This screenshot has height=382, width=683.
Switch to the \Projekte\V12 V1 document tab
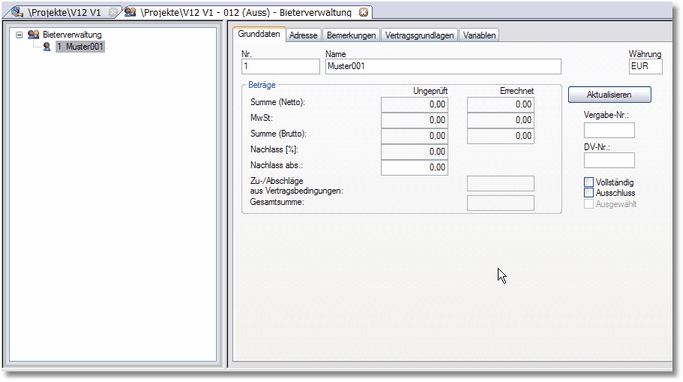coord(64,13)
